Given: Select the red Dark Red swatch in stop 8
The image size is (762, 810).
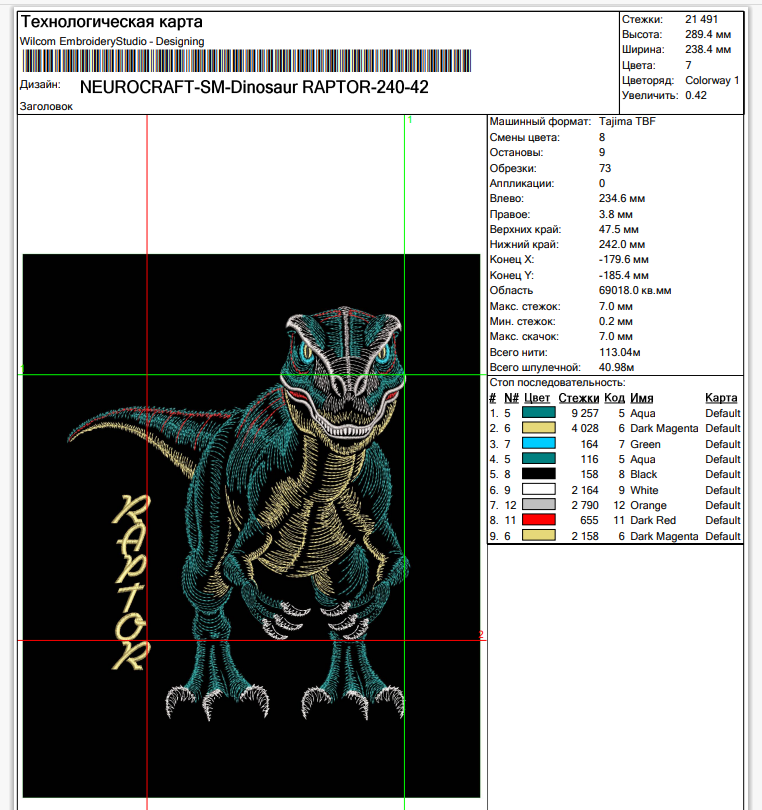Looking at the screenshot, I should pyautogui.click(x=539, y=521).
